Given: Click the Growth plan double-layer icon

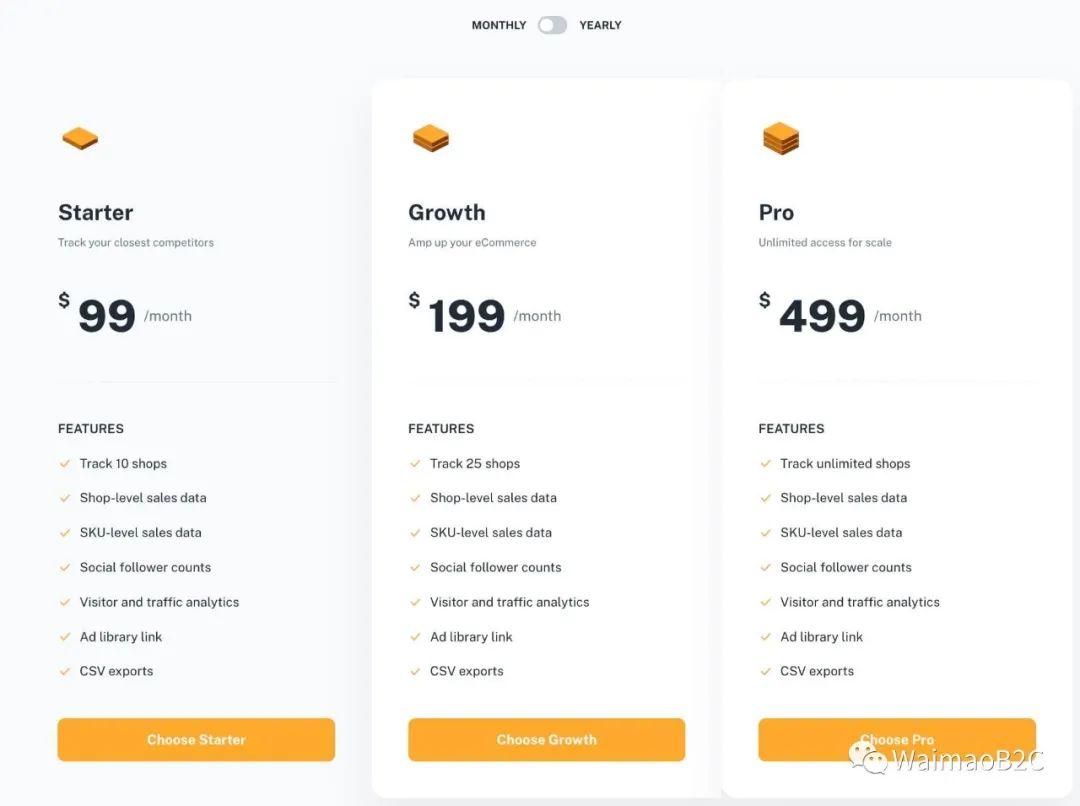Looking at the screenshot, I should coord(430,138).
